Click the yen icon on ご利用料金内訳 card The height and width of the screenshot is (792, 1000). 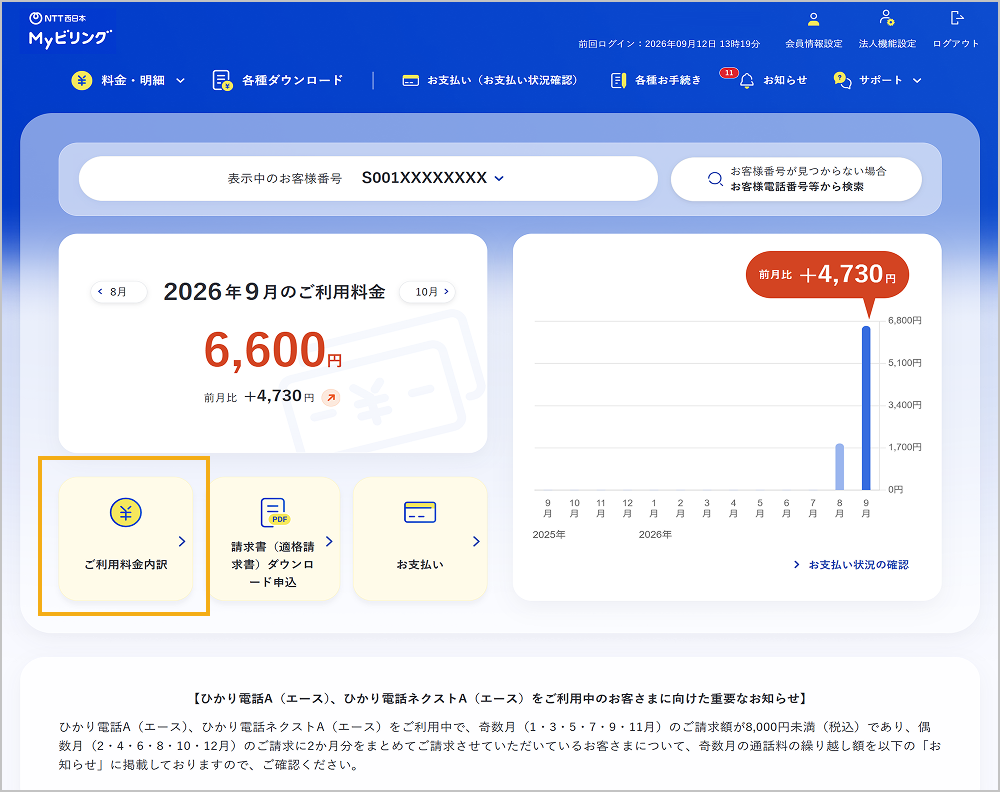126,513
